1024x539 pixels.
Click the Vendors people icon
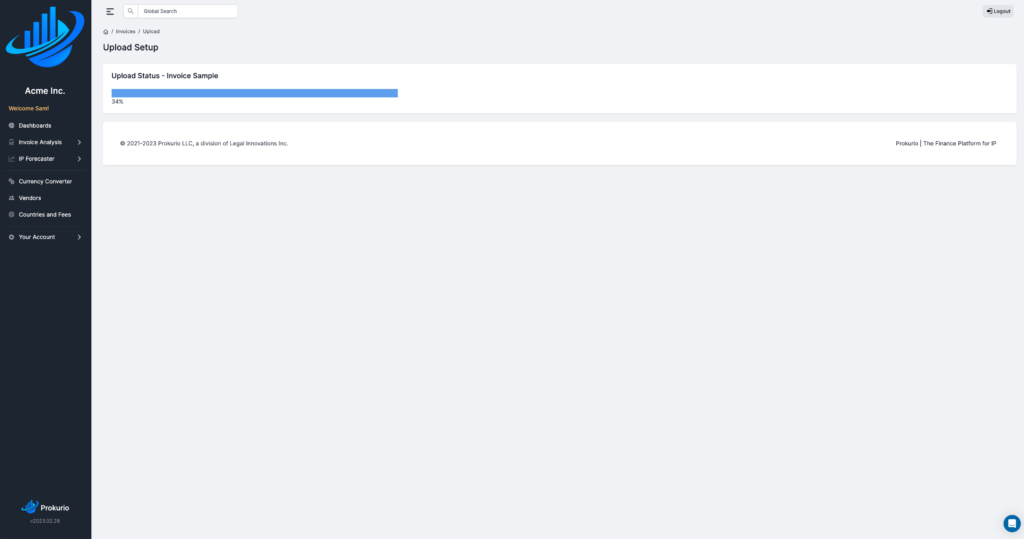click(x=11, y=198)
